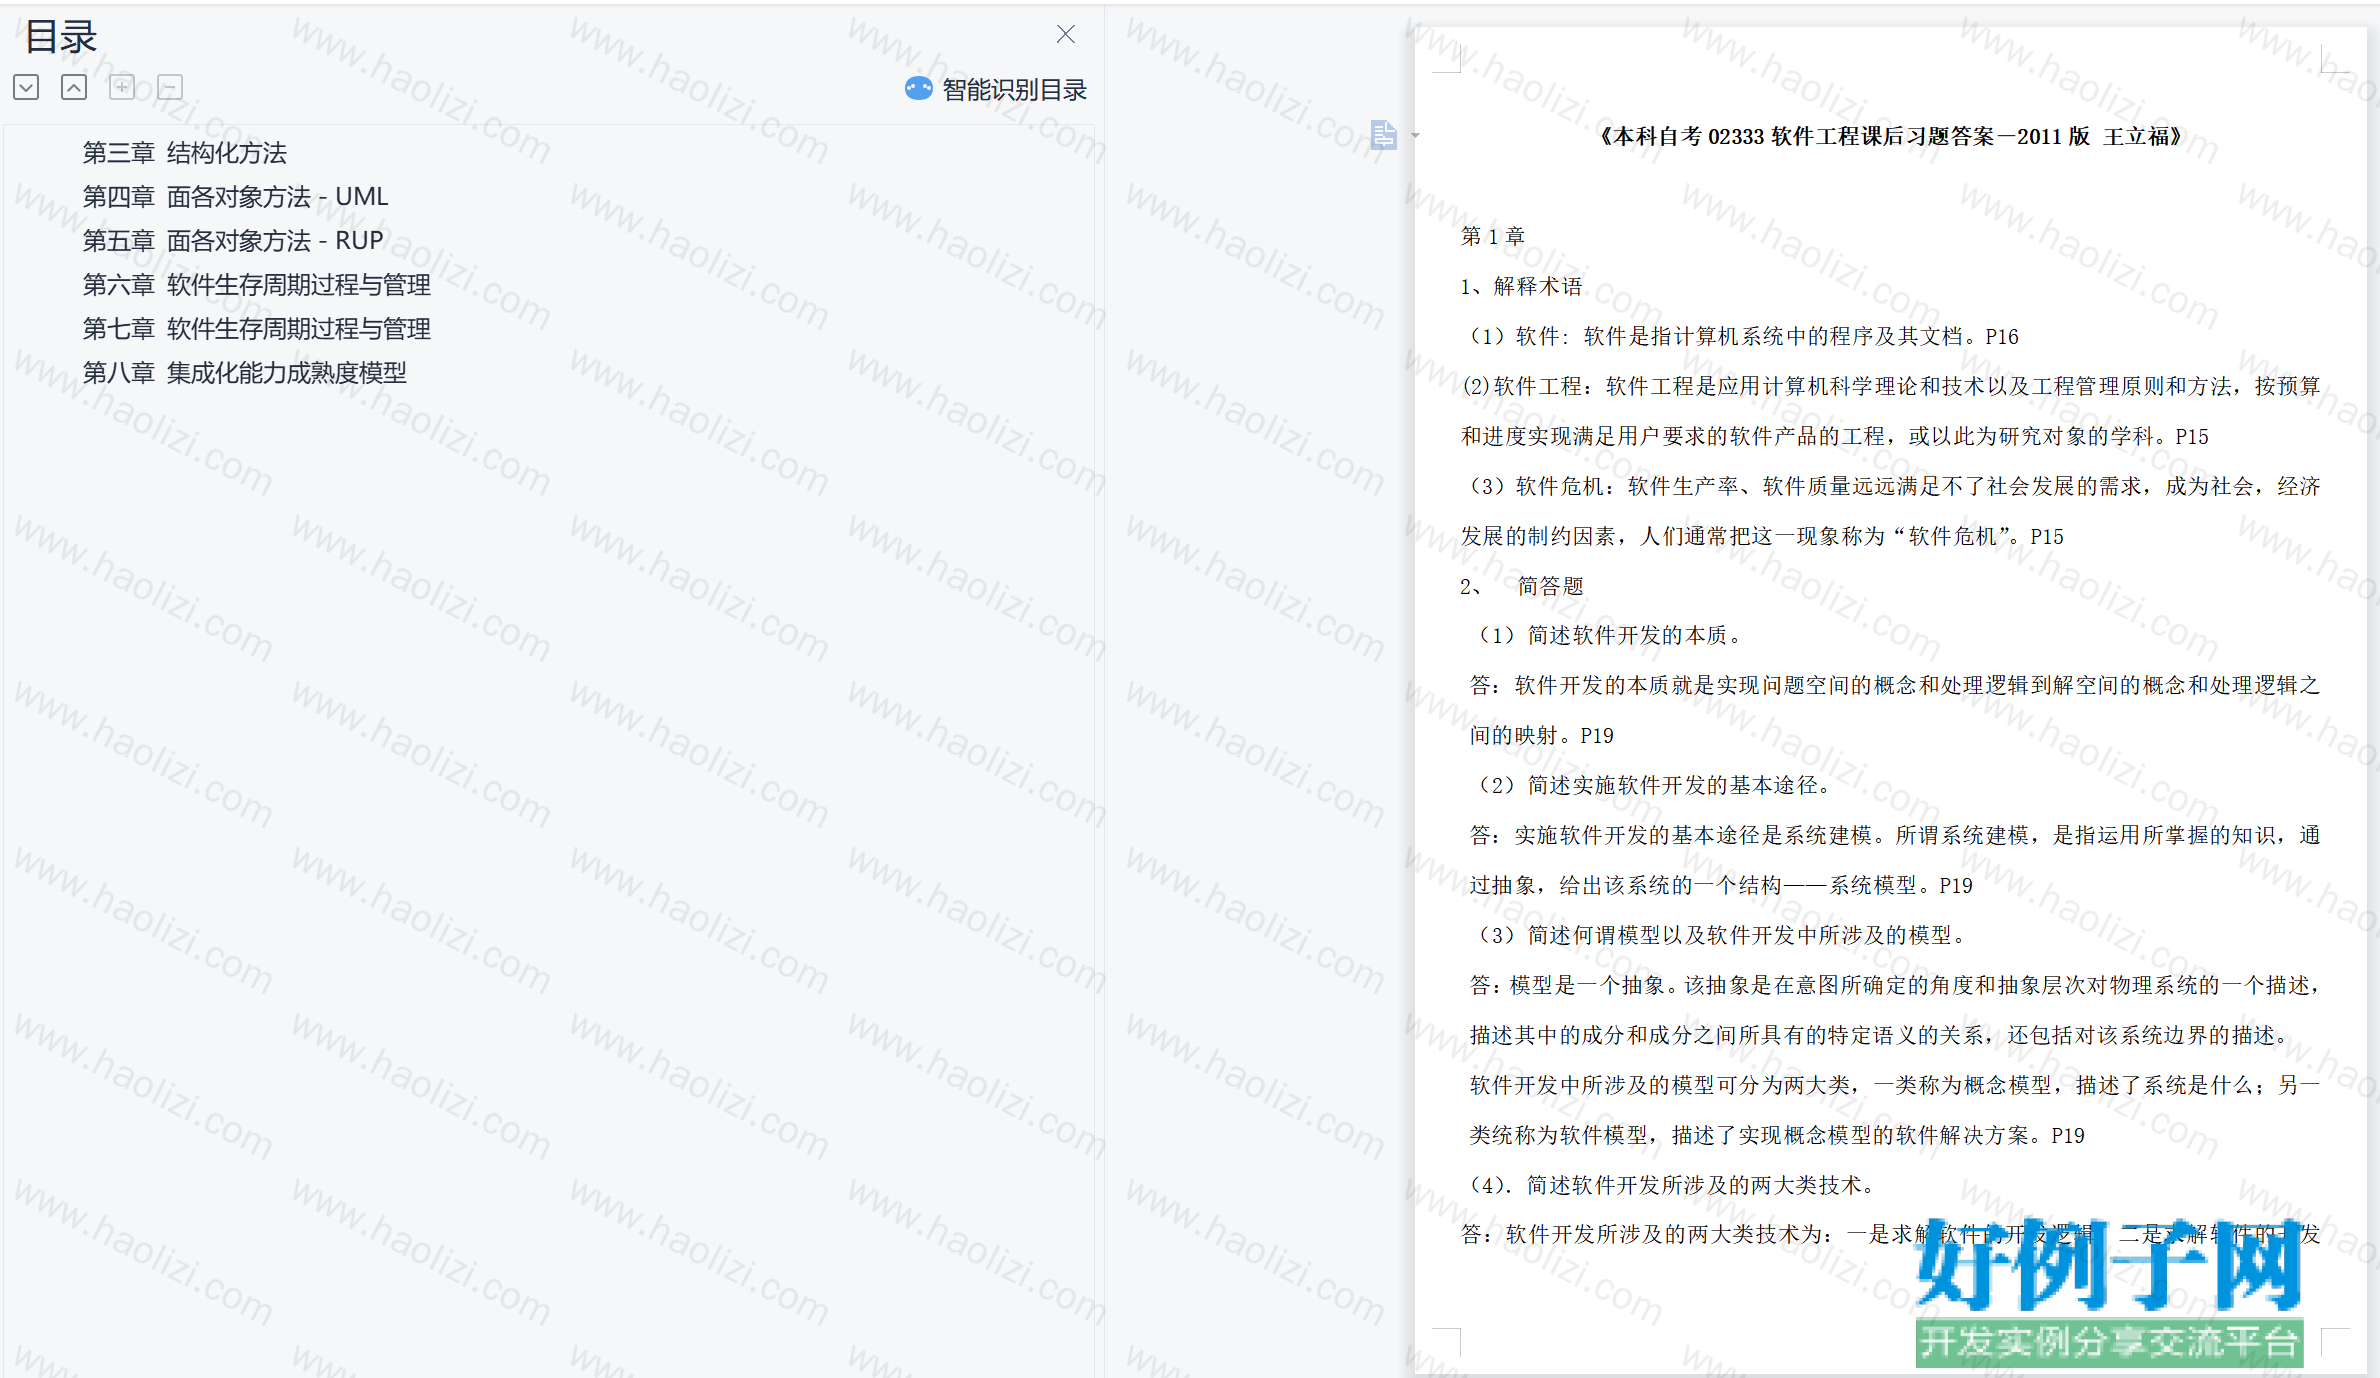Click the line 1、解释术语
This screenshot has height=1378, width=2380.
pos(1521,286)
